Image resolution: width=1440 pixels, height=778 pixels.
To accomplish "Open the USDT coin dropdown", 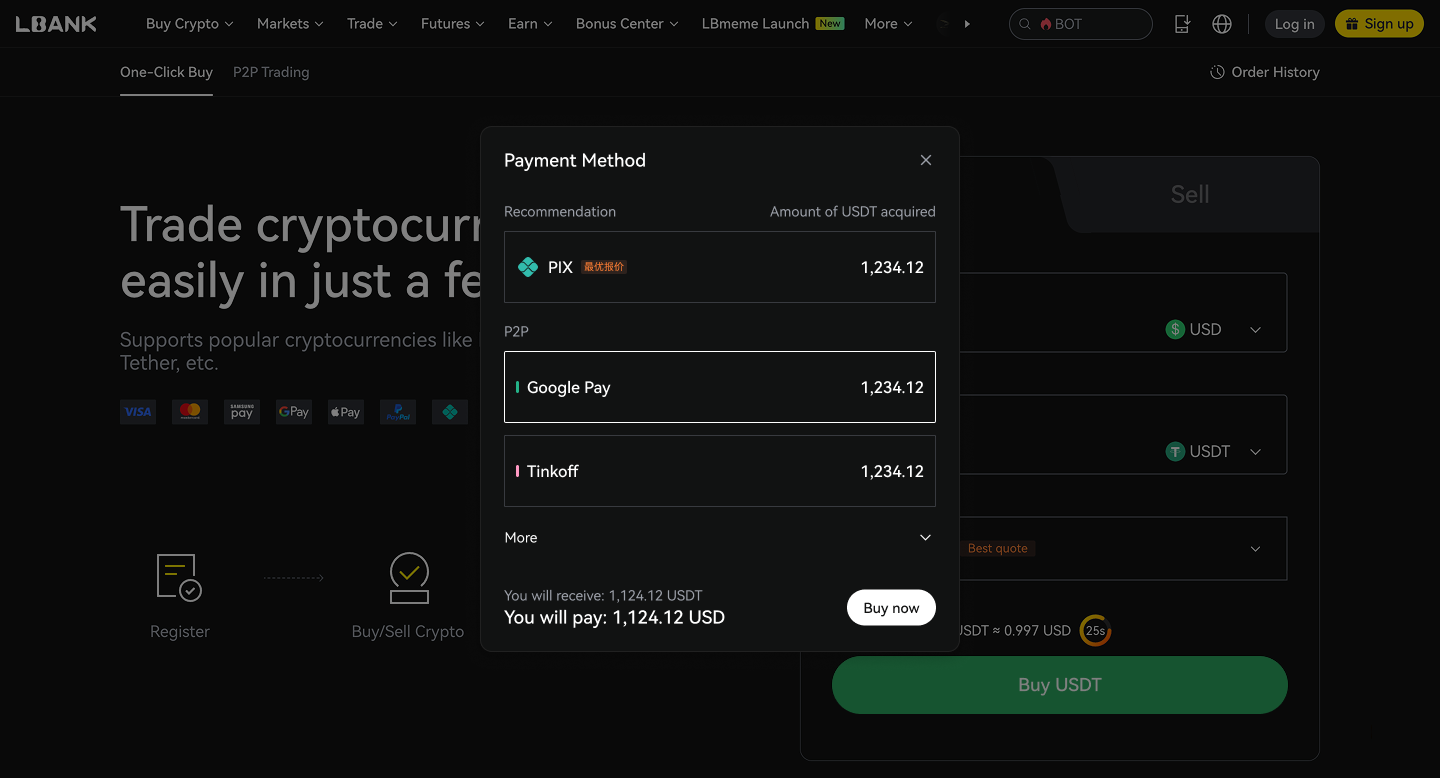I will click(x=1214, y=452).
